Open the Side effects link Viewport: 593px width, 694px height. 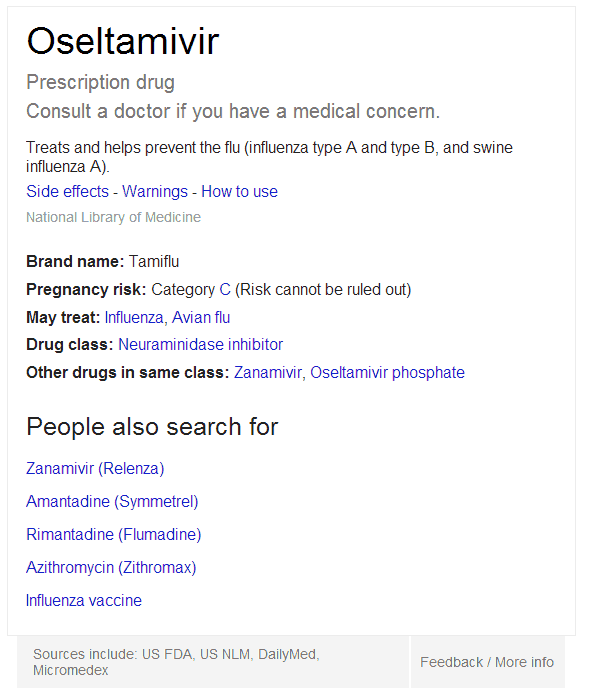point(67,191)
